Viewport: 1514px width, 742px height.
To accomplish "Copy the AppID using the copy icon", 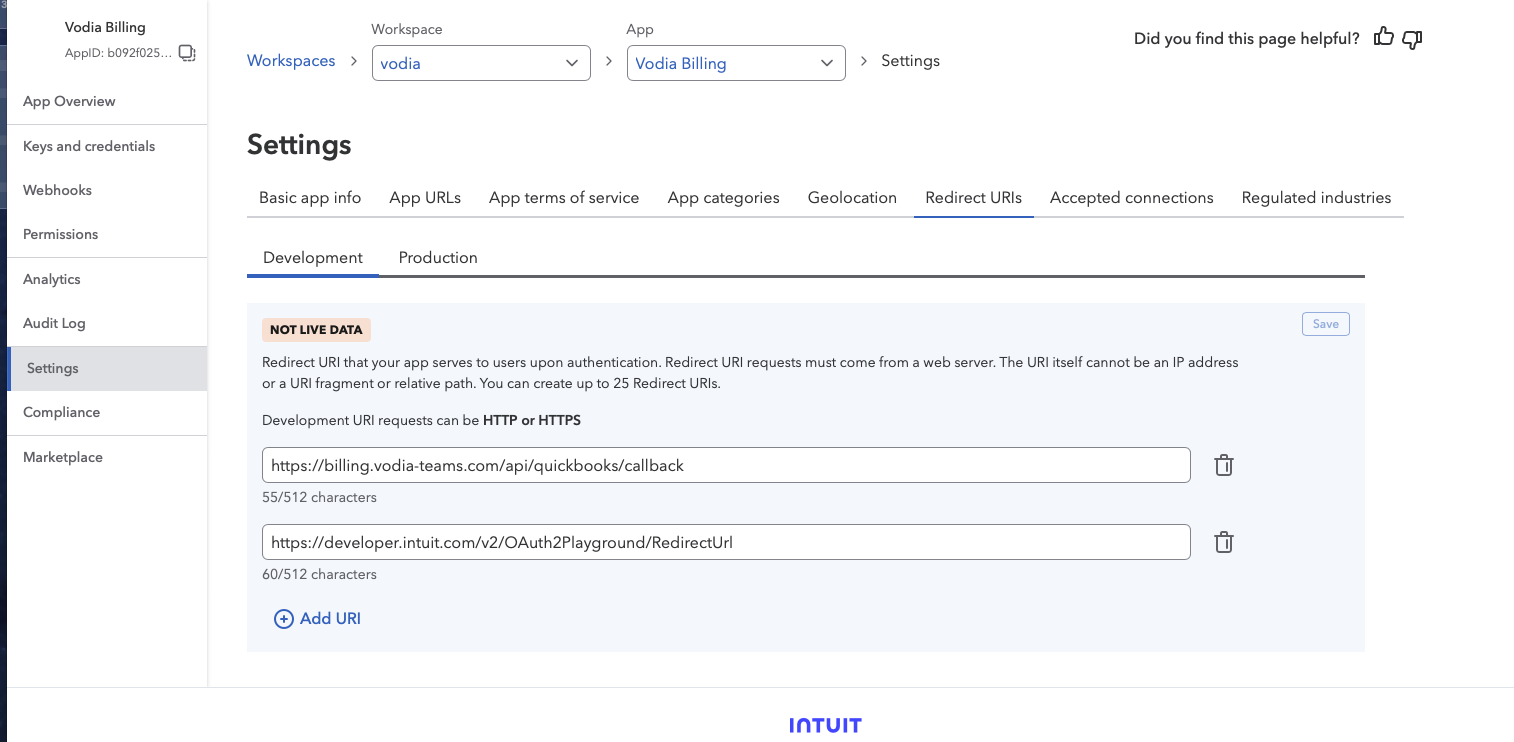I will coord(187,53).
